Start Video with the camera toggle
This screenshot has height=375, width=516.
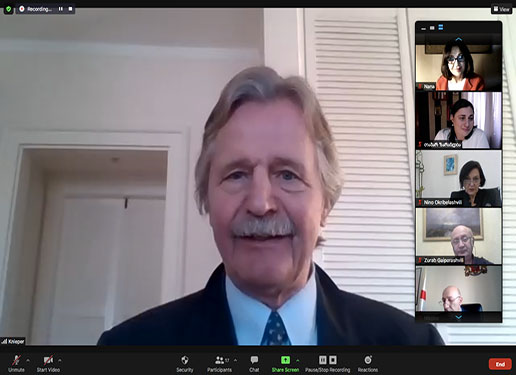click(x=48, y=364)
